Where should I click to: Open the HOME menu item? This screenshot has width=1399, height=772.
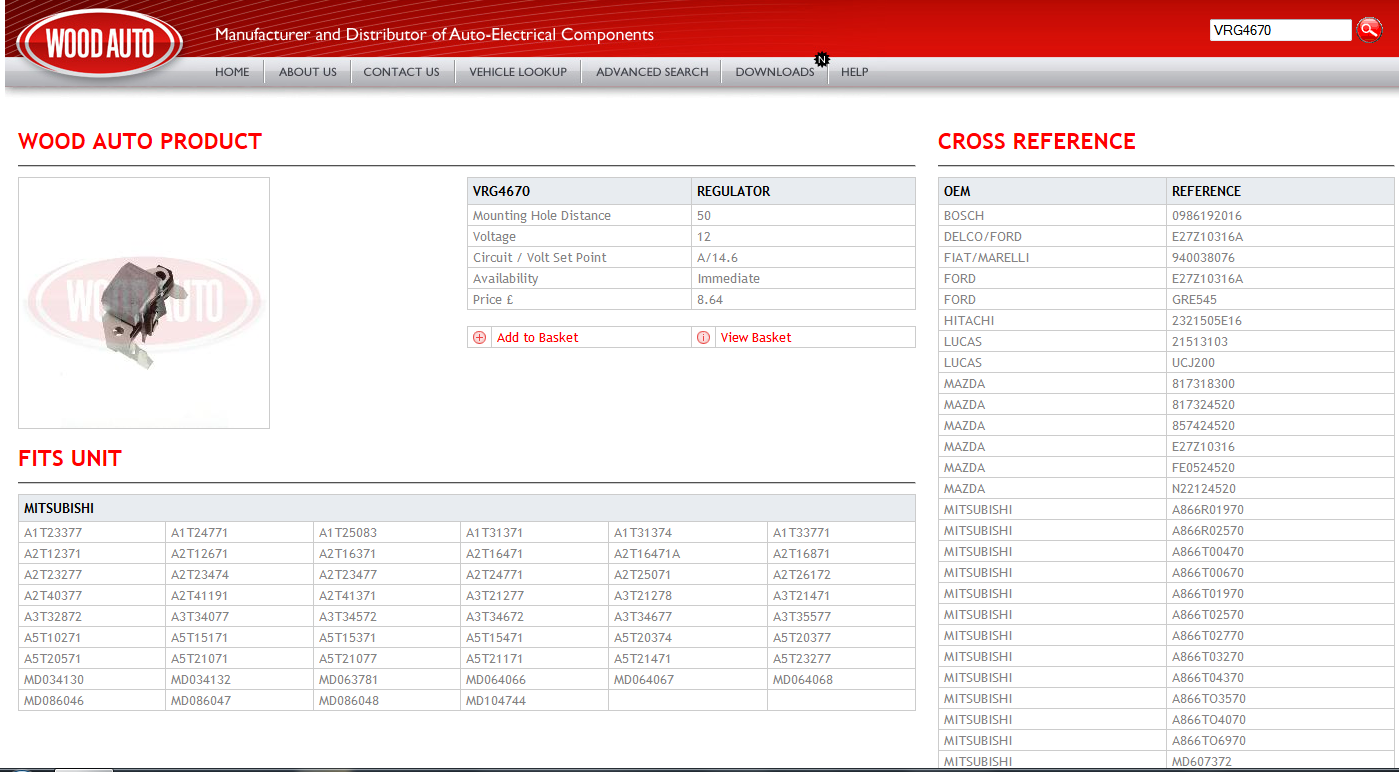tap(232, 72)
